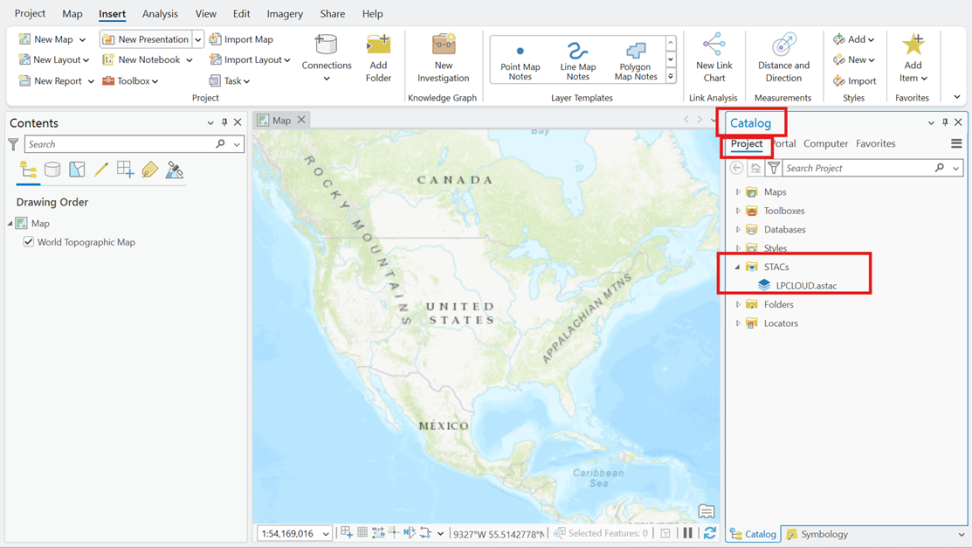Click the Catalog home icon
This screenshot has height=548, width=972.
[755, 168]
